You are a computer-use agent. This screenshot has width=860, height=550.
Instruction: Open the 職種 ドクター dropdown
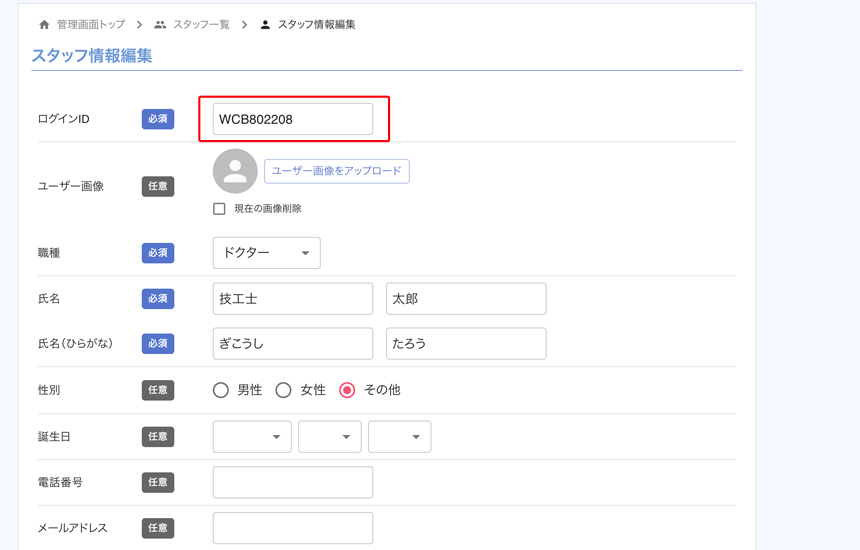coord(266,253)
